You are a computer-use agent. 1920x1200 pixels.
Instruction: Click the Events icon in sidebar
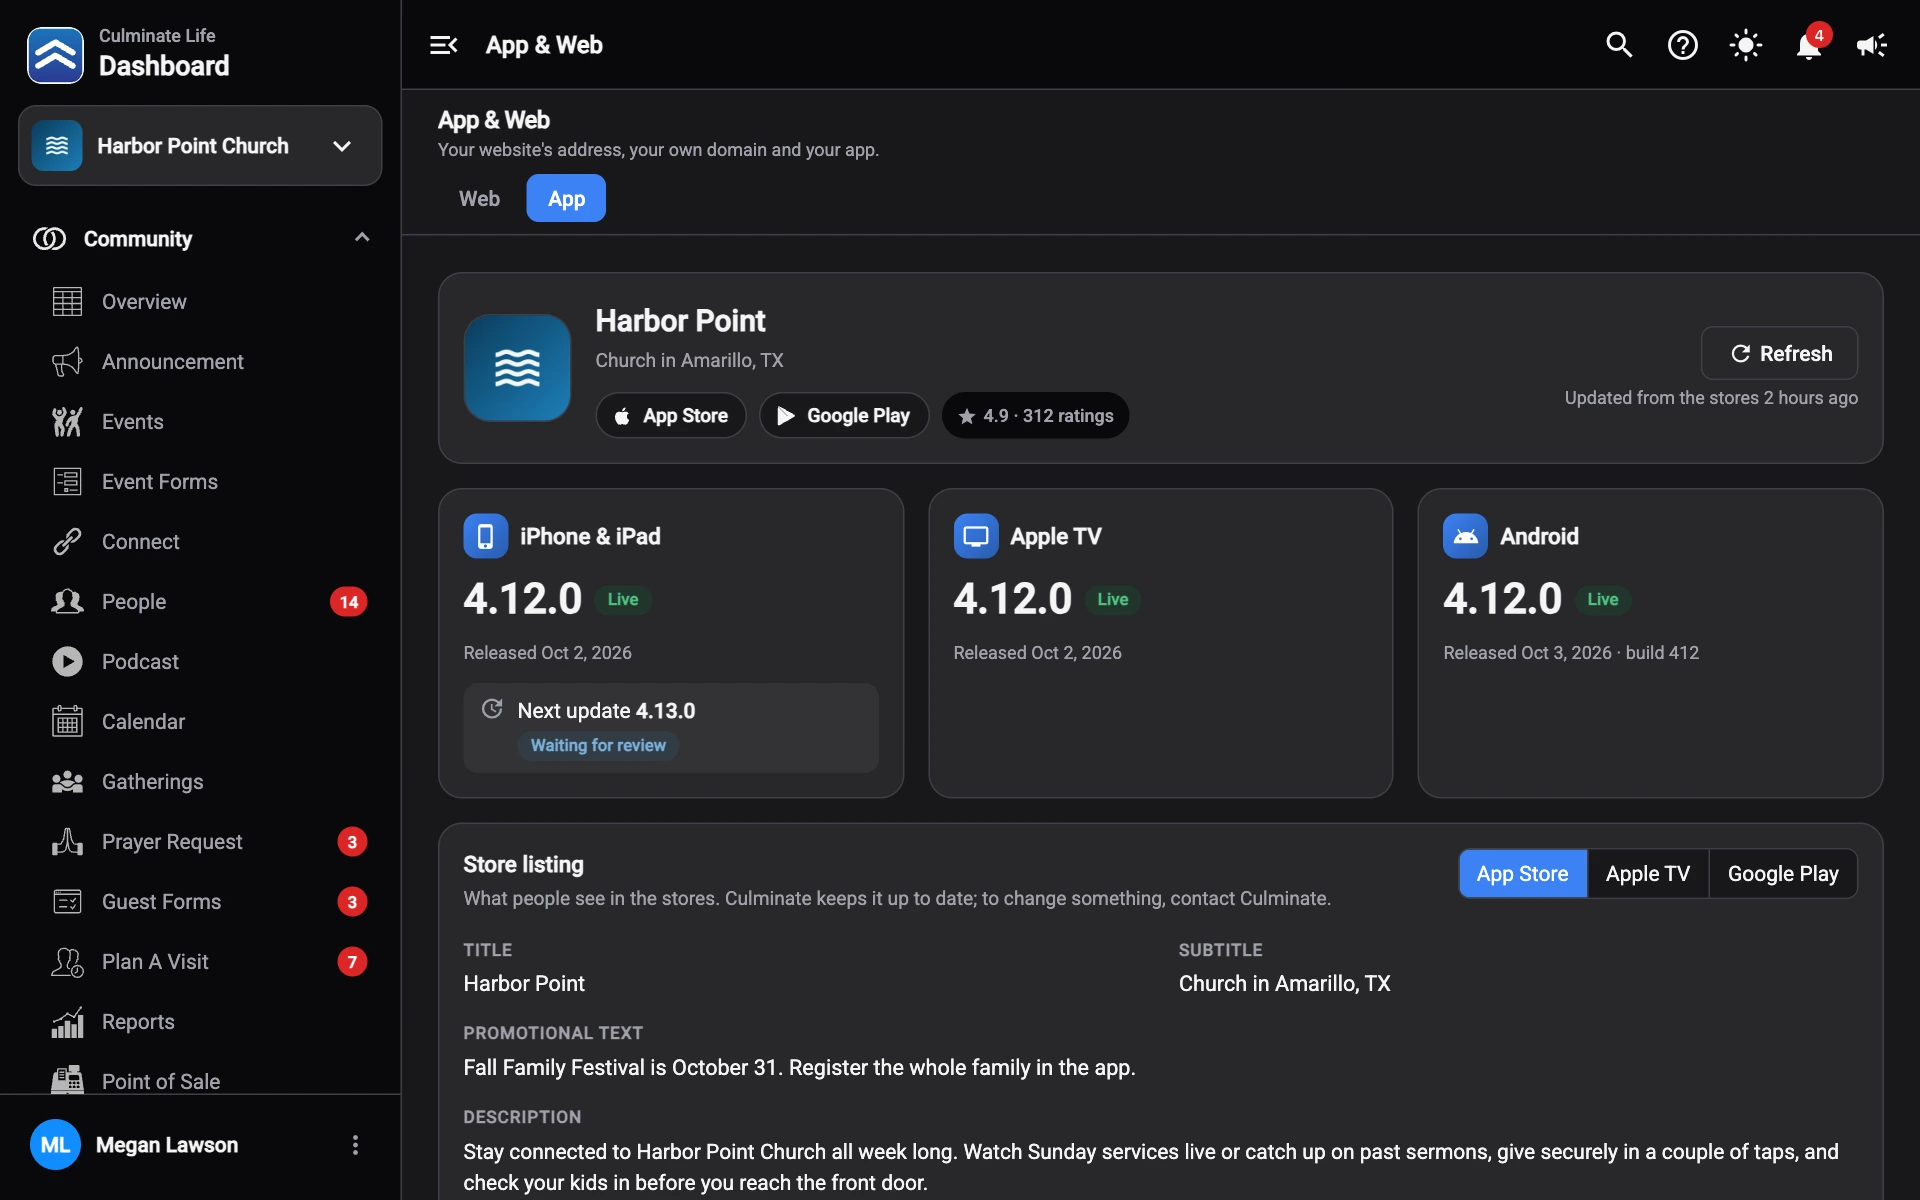[67, 422]
